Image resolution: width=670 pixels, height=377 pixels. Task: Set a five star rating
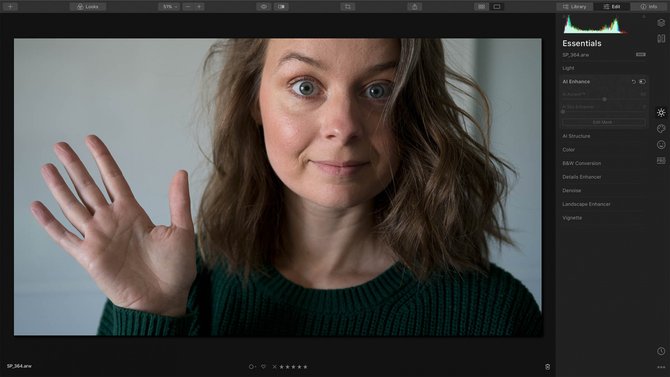pos(305,367)
